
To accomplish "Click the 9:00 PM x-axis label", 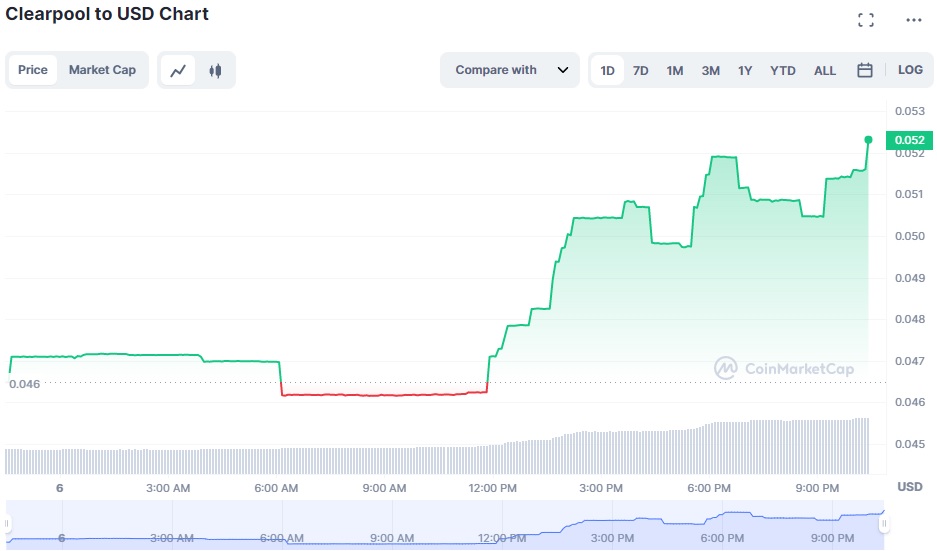I will (x=817, y=488).
